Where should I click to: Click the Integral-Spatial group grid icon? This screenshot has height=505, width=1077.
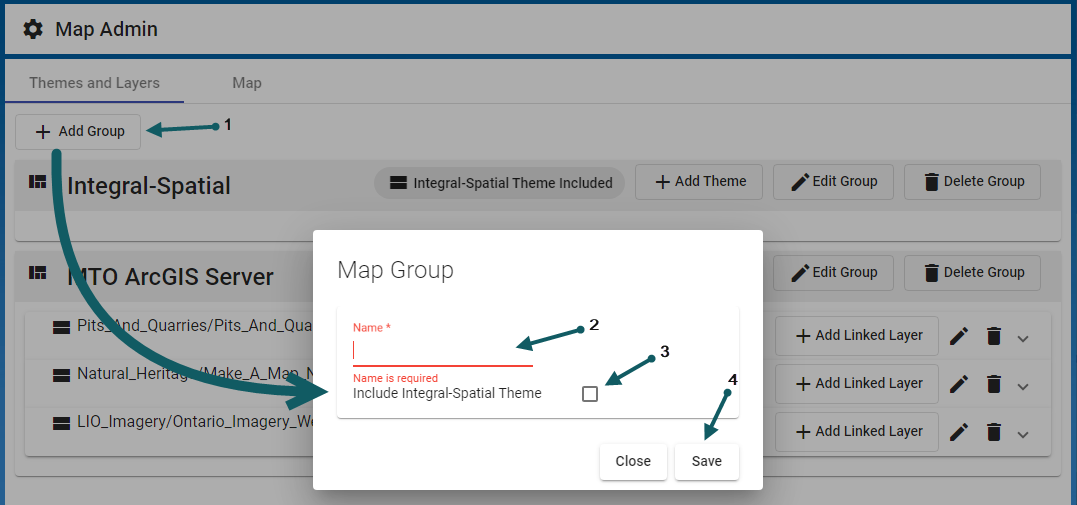[38, 182]
